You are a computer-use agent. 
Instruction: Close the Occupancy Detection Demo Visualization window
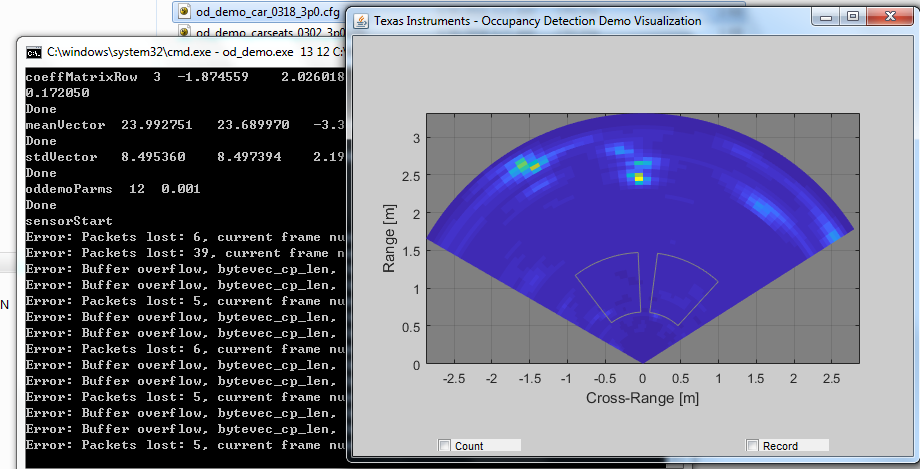pos(890,17)
